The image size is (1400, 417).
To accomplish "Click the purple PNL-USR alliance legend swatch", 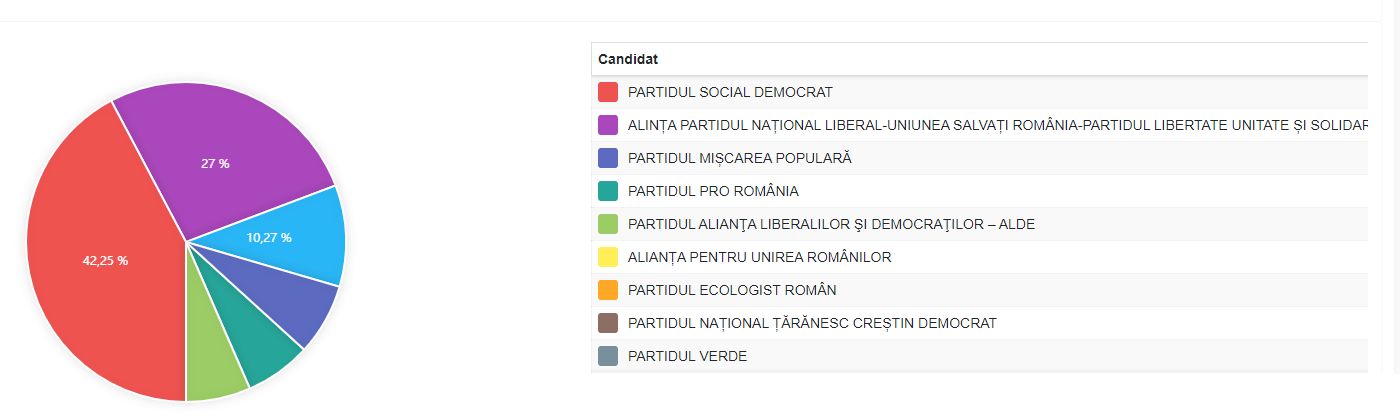I will click(x=608, y=125).
